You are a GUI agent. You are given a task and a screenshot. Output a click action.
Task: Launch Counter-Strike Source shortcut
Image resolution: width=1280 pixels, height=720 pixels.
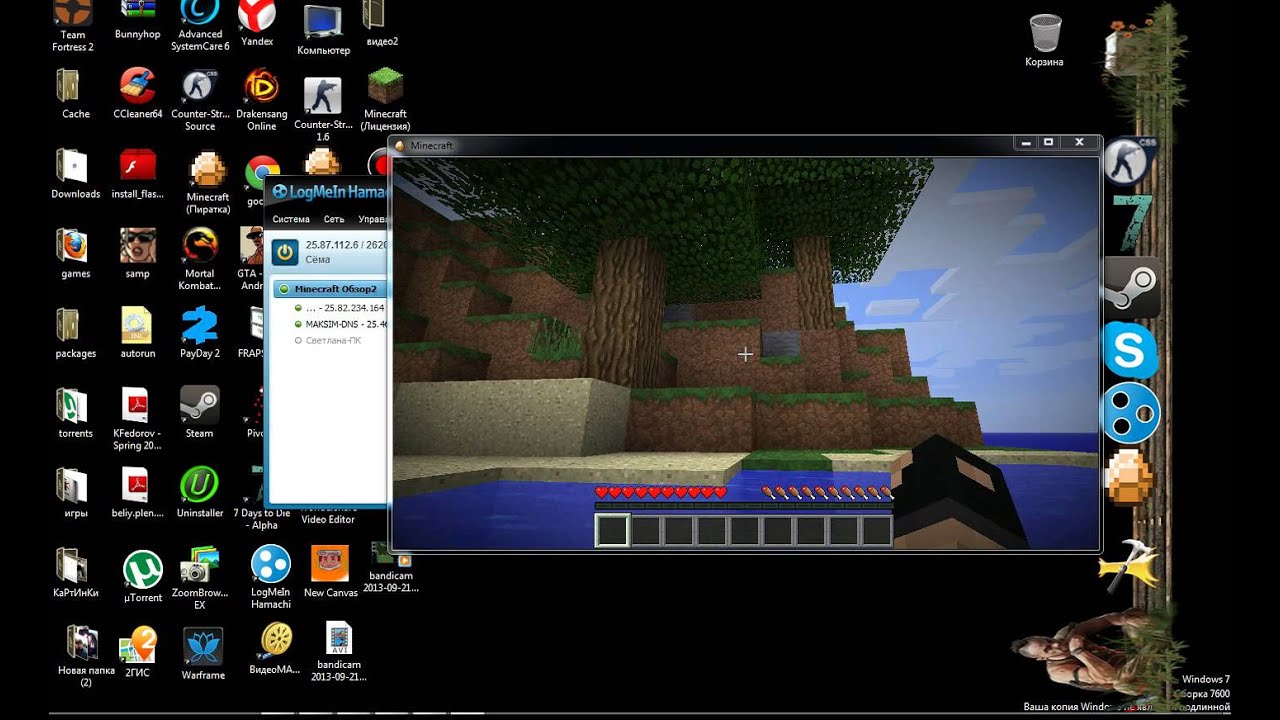[200, 100]
